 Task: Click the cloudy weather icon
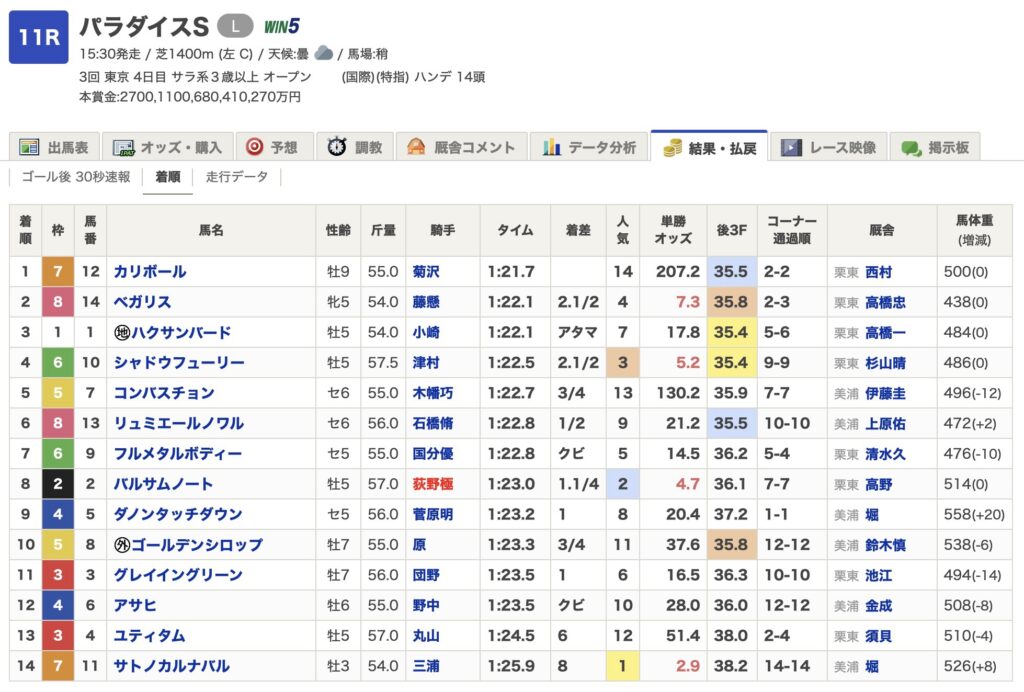point(323,53)
